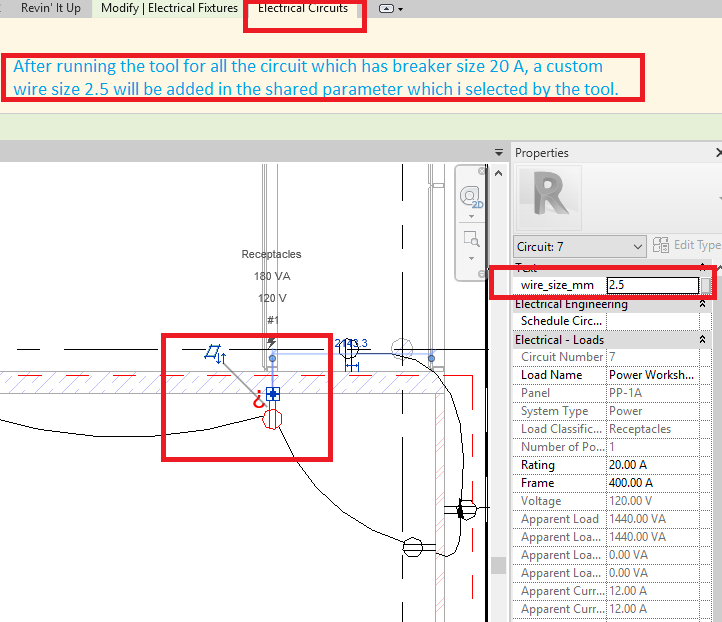Click the Load Classific... value Receptacles
722x622 pixels.
pos(652,429)
